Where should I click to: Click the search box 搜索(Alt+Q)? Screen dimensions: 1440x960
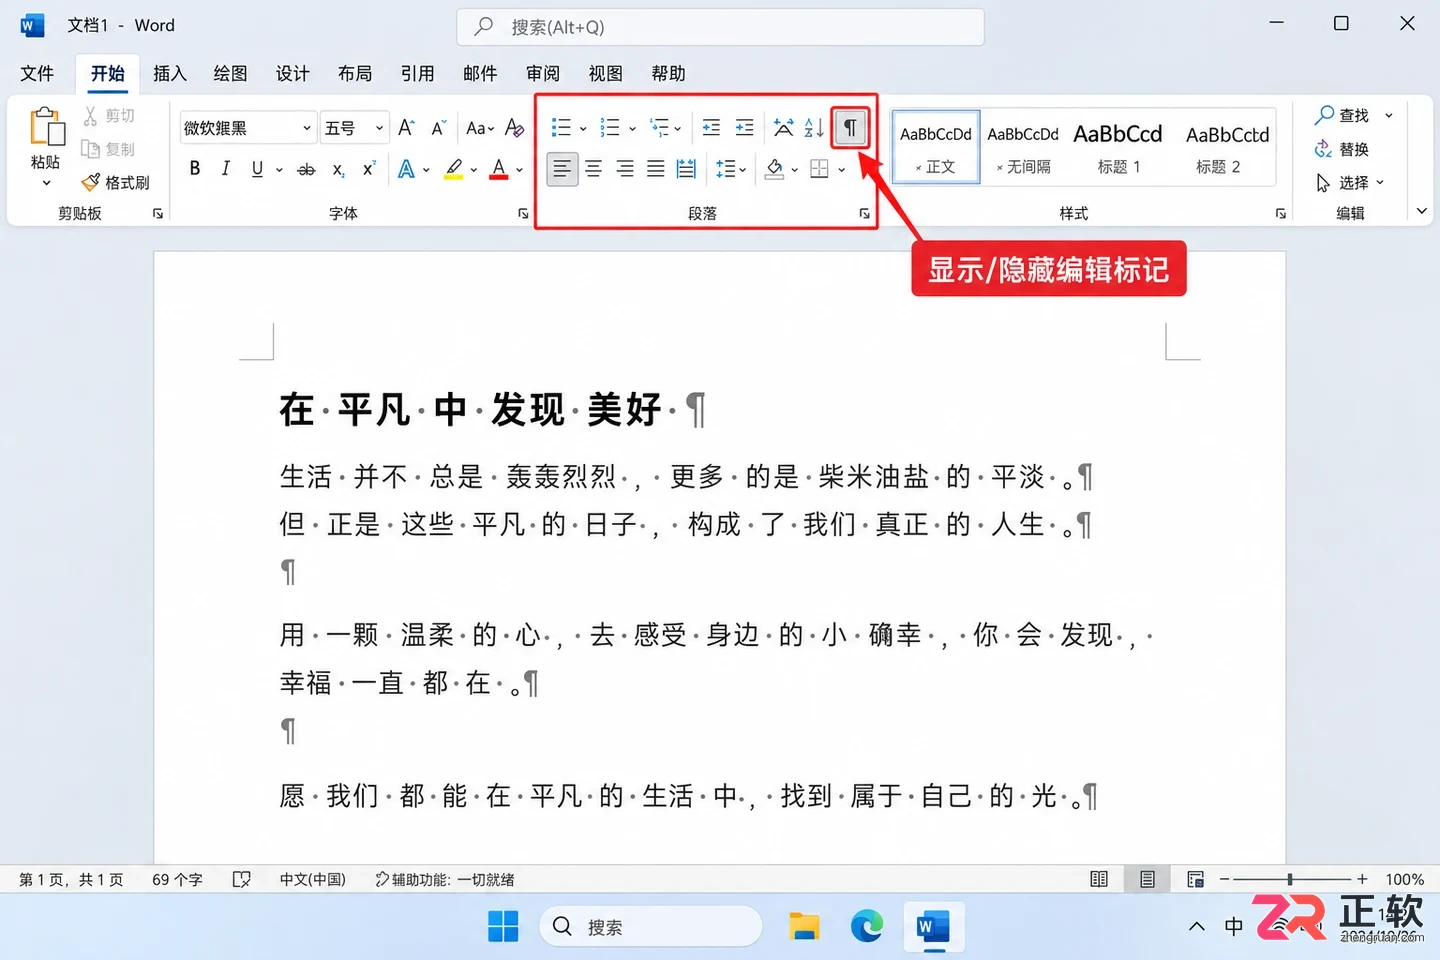[720, 27]
